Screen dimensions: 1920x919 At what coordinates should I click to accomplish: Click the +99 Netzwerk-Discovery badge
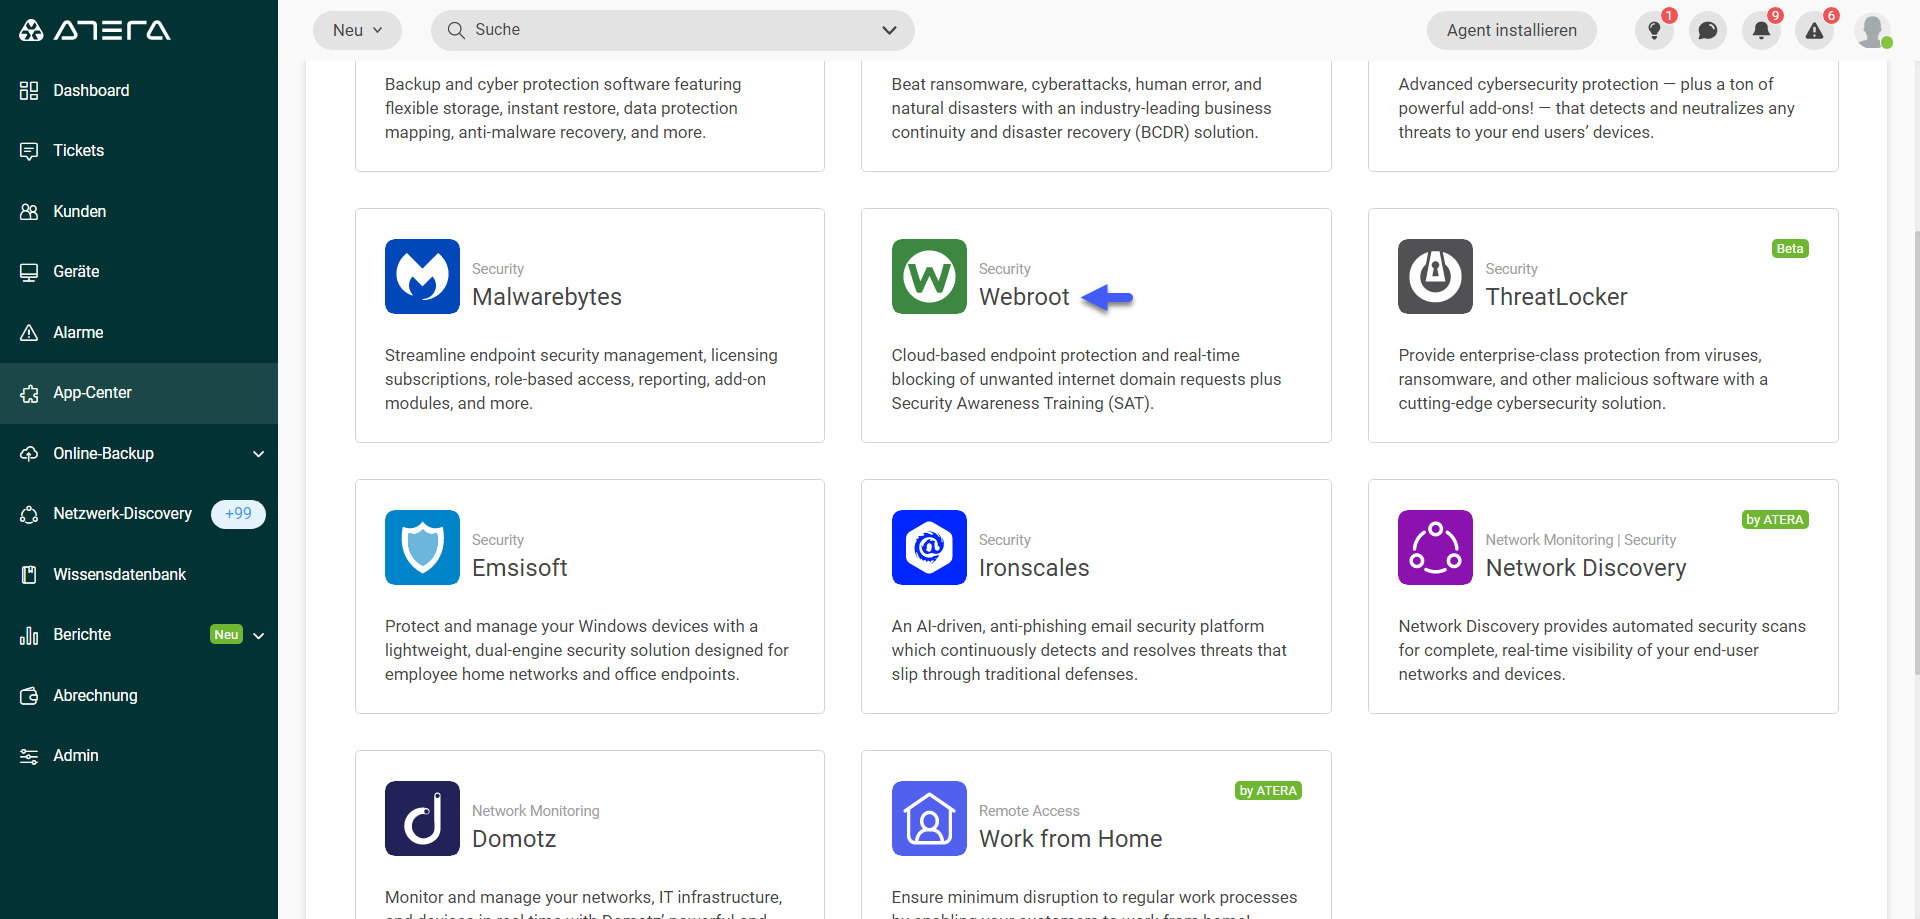238,514
